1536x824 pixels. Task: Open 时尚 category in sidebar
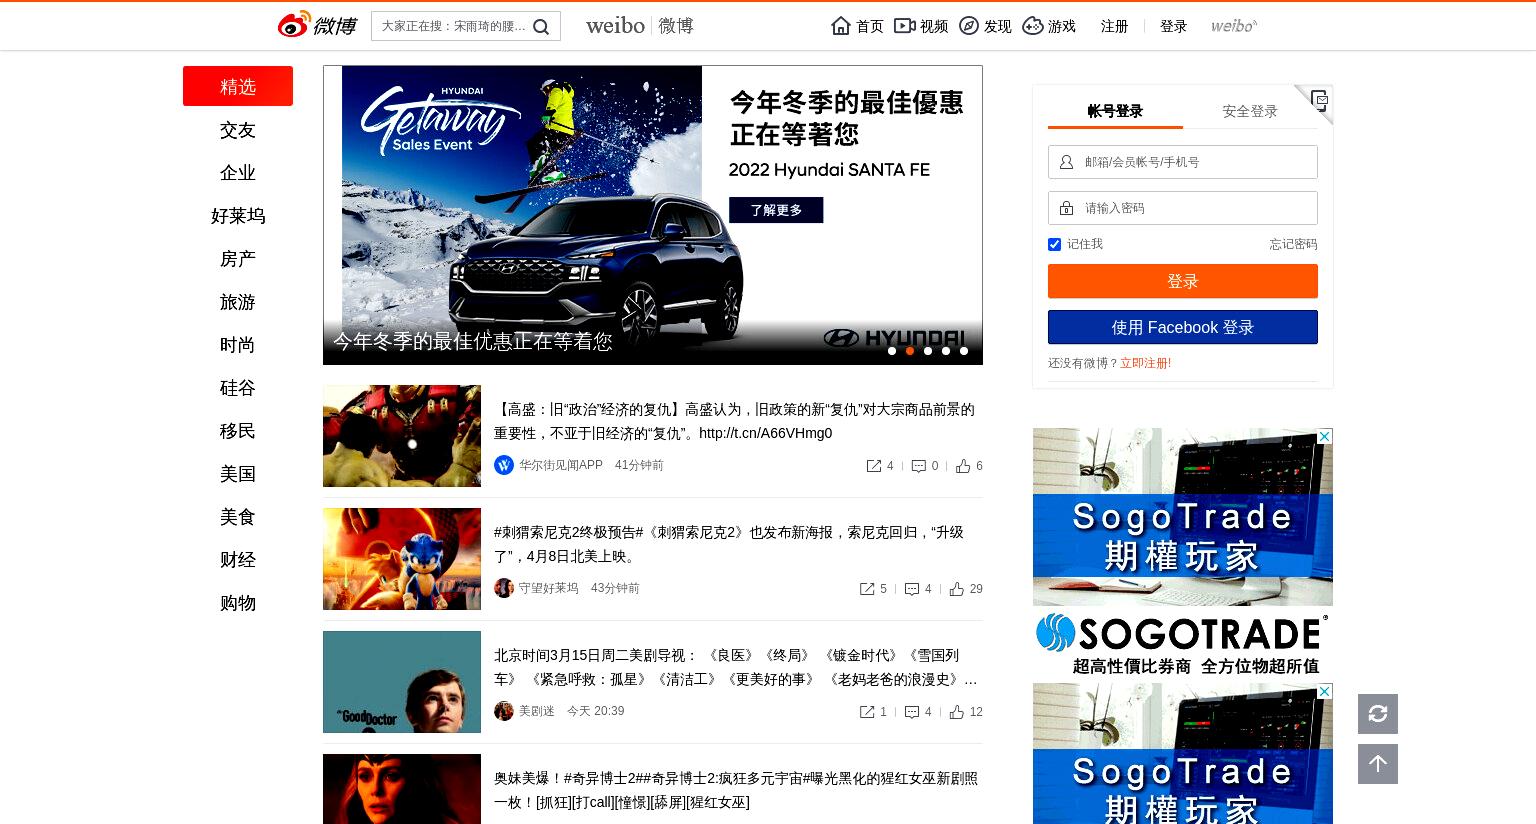click(238, 345)
